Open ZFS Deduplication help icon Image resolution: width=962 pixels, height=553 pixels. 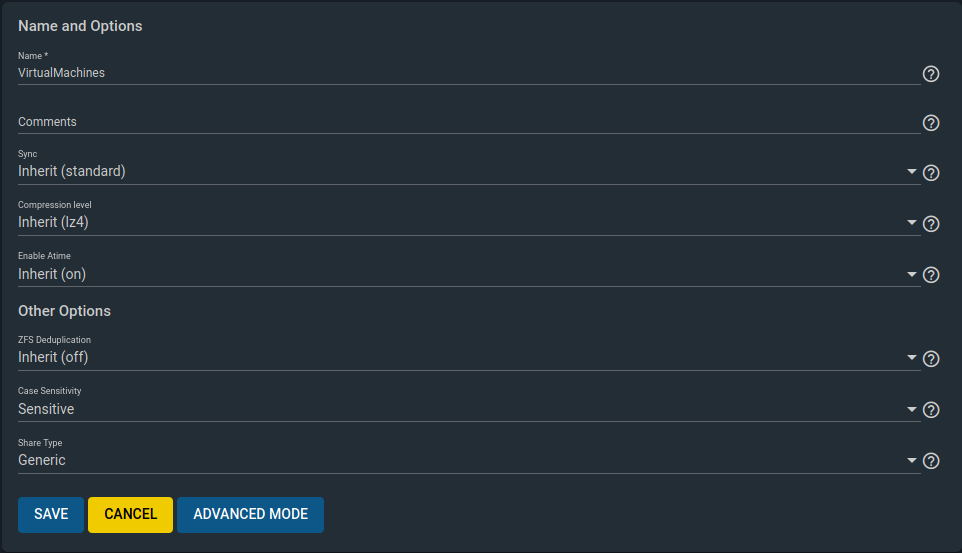click(931, 359)
